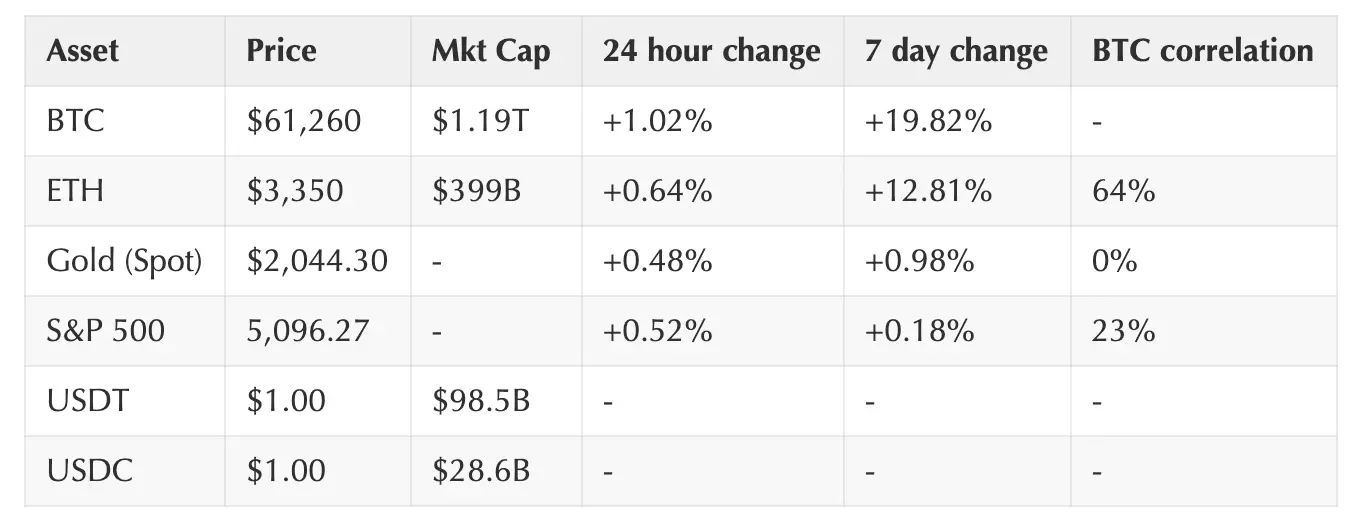This screenshot has width=1360, height=532.
Task: Select the $2,044.30 gold price
Action: point(317,261)
